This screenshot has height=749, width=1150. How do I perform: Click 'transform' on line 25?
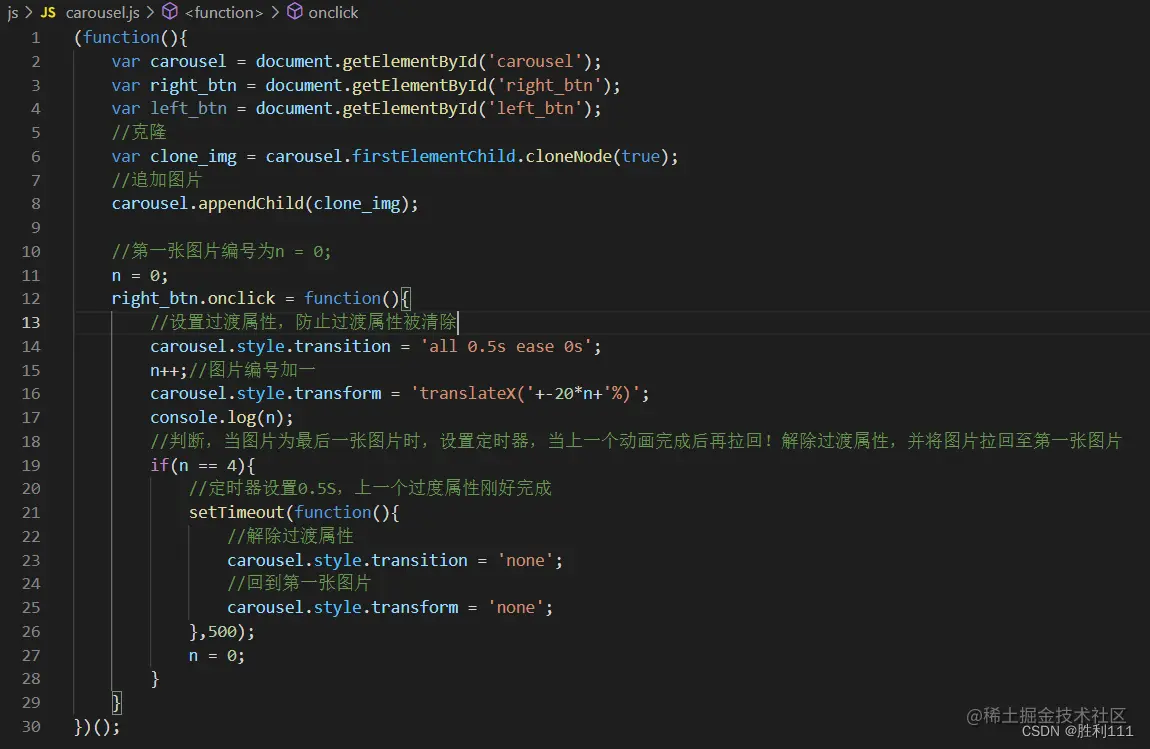tap(414, 607)
